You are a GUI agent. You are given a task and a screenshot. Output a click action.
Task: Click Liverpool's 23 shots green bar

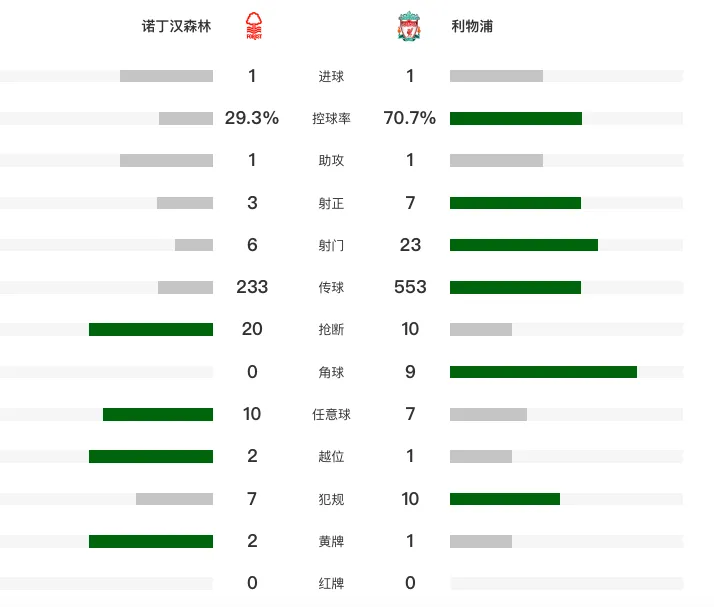coord(524,245)
